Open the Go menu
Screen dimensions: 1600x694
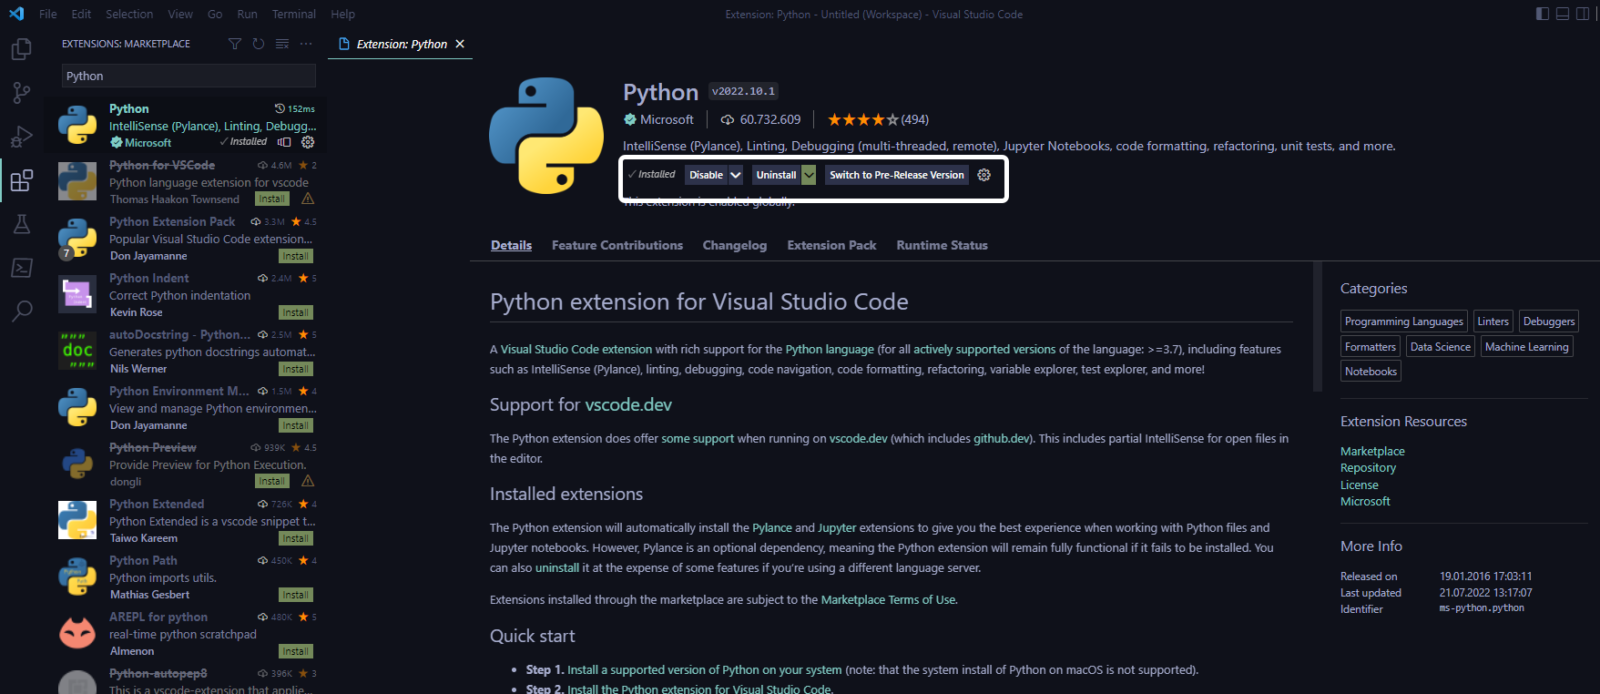(x=215, y=14)
